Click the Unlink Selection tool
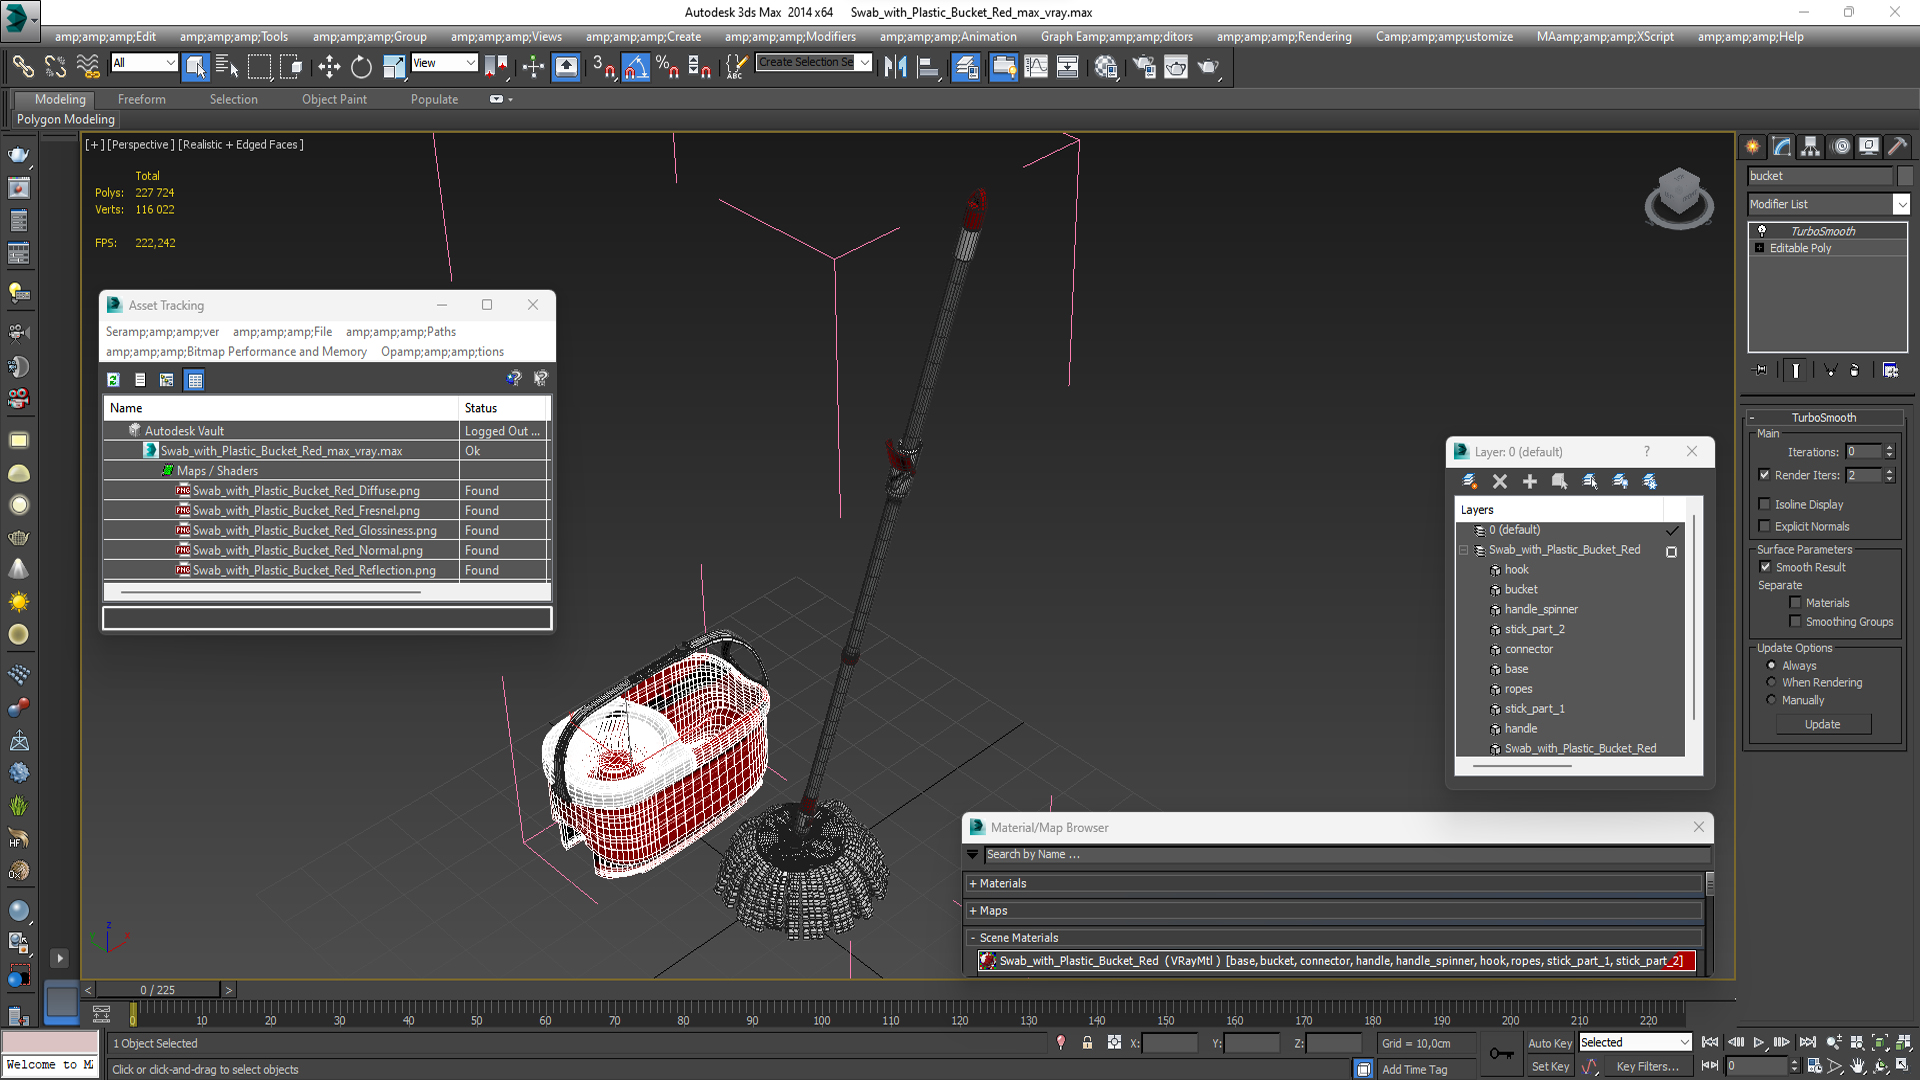The height and width of the screenshot is (1080, 1920). (56, 67)
